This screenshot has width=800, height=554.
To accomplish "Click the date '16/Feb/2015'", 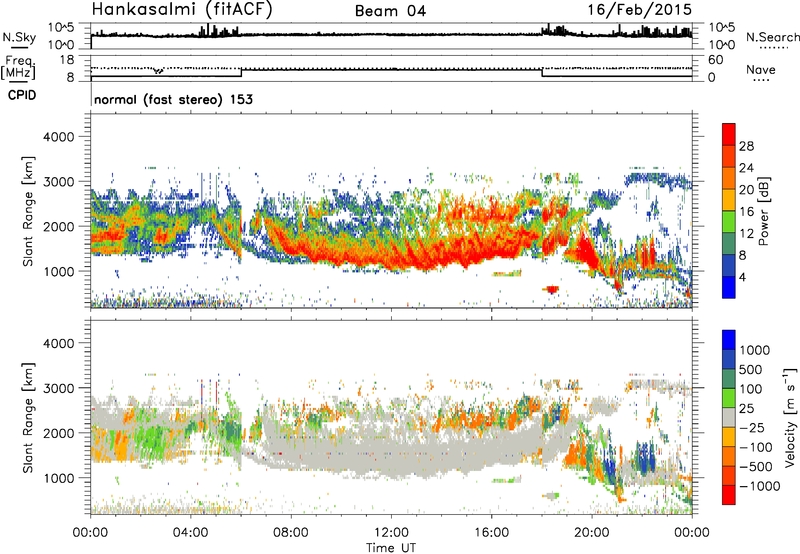I will [640, 10].
